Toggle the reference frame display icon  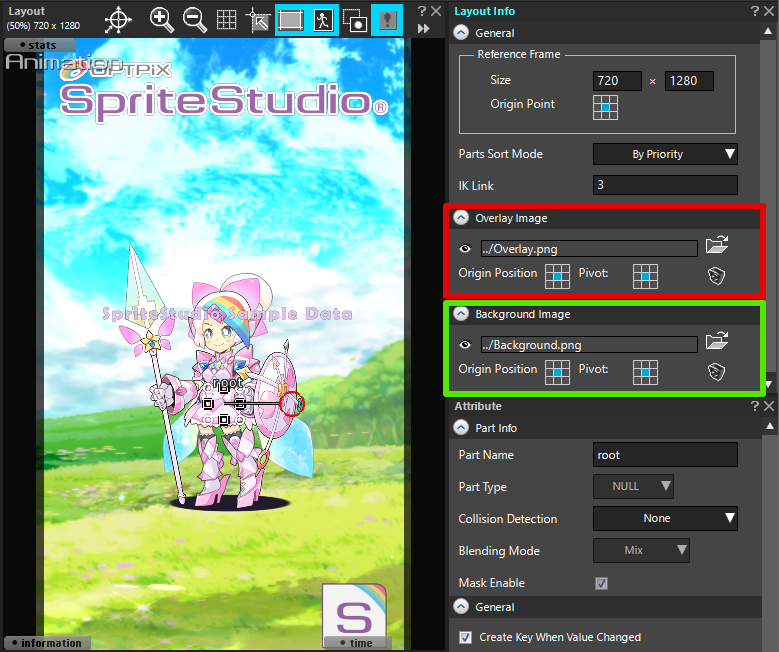291,20
